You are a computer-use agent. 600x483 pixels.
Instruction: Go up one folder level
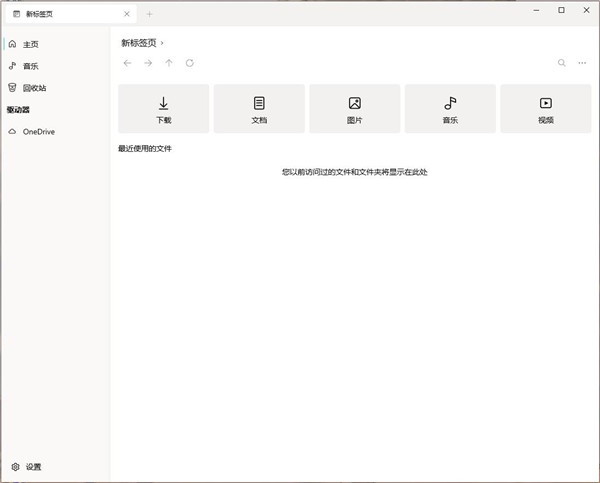click(x=169, y=63)
